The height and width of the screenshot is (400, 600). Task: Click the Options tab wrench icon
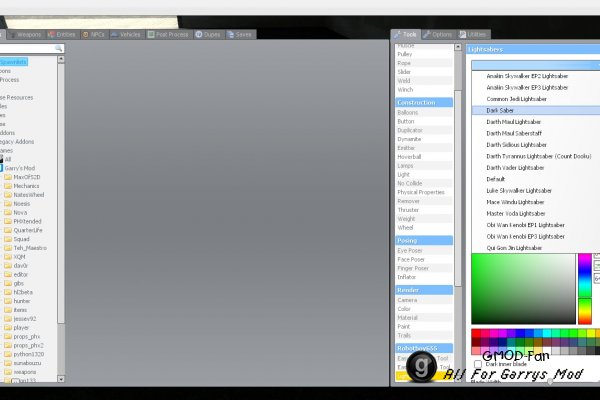coord(427,34)
